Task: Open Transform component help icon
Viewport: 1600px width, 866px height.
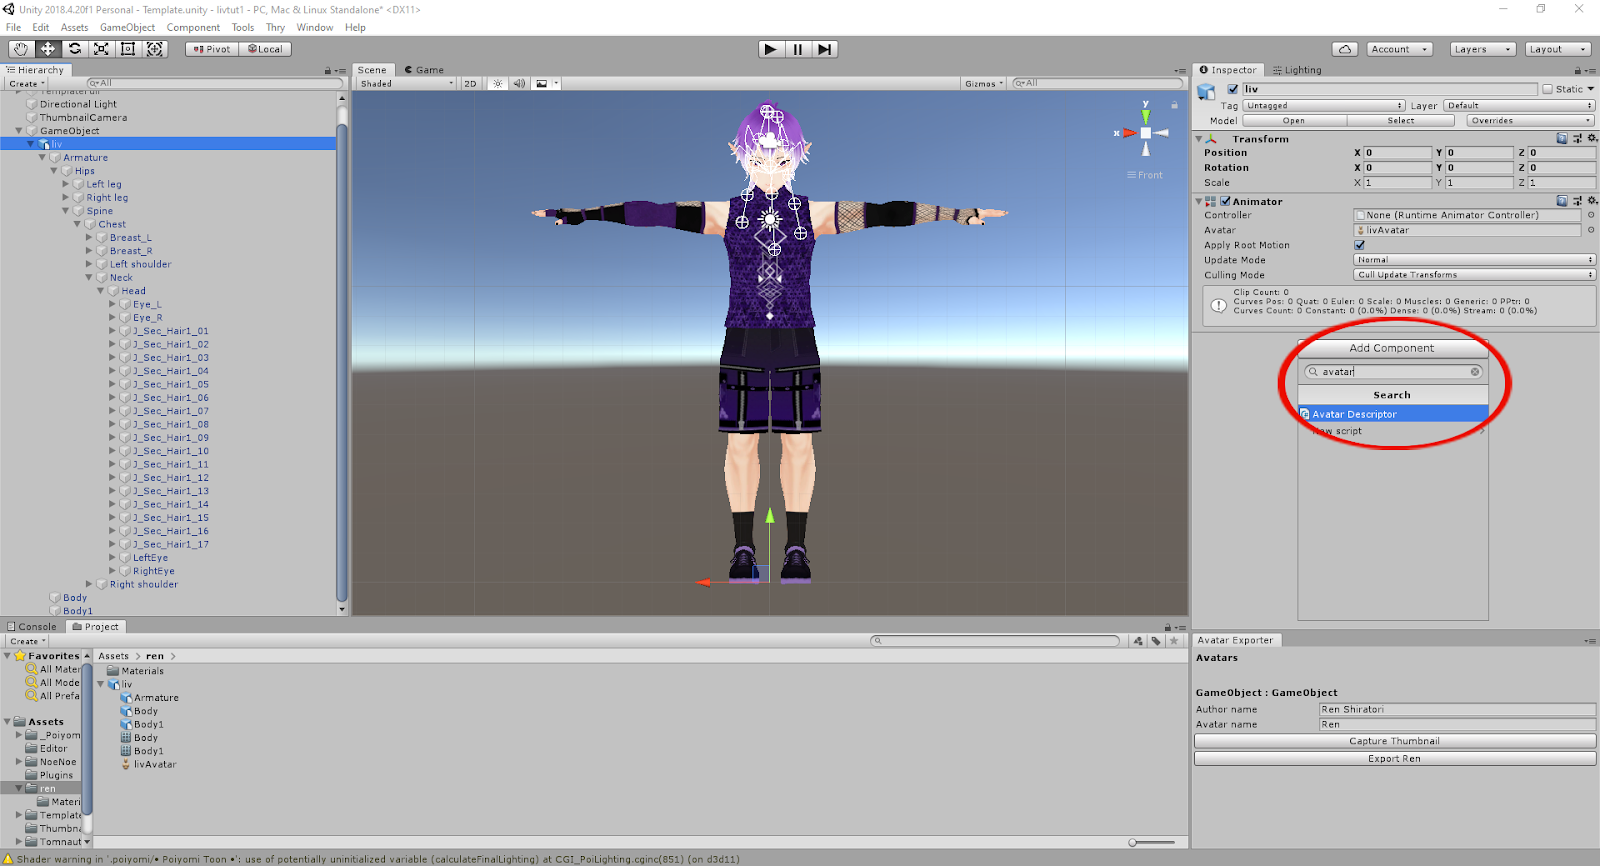Action: [x=1562, y=139]
